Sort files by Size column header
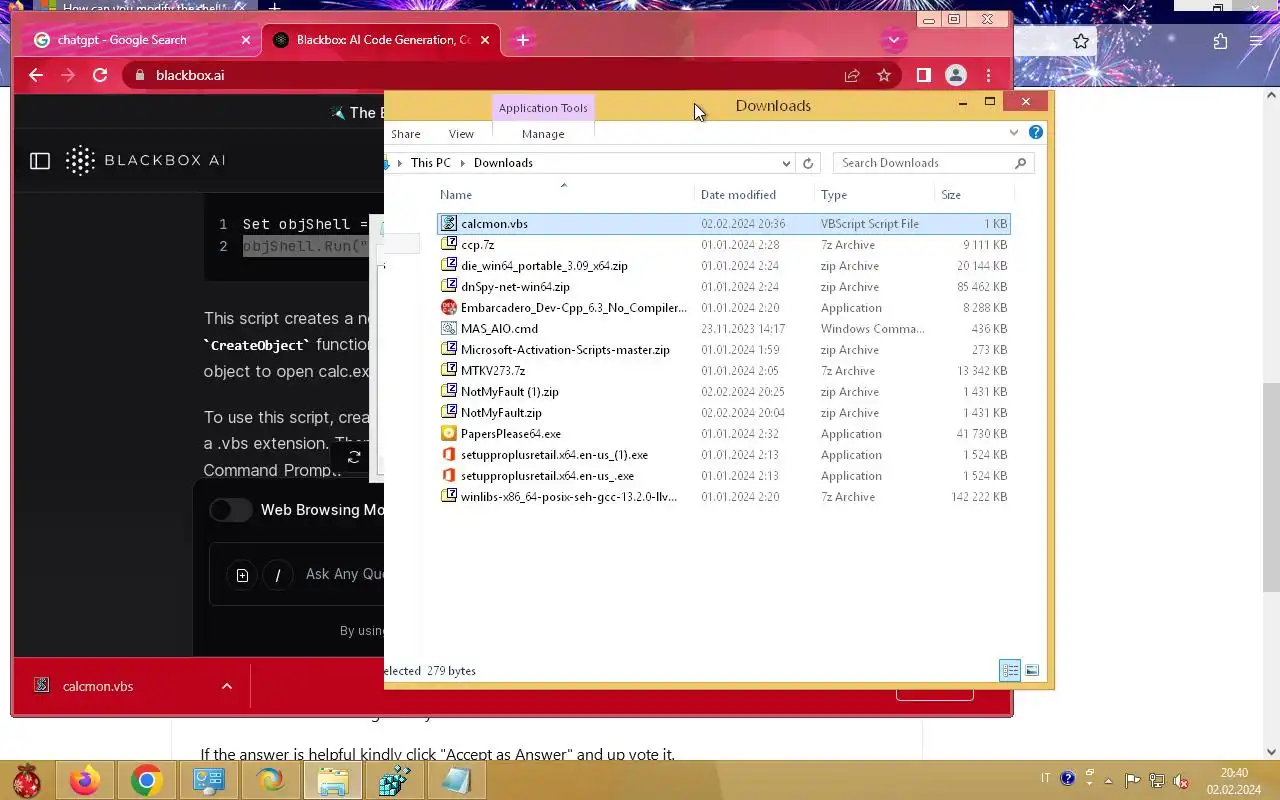 click(x=951, y=195)
